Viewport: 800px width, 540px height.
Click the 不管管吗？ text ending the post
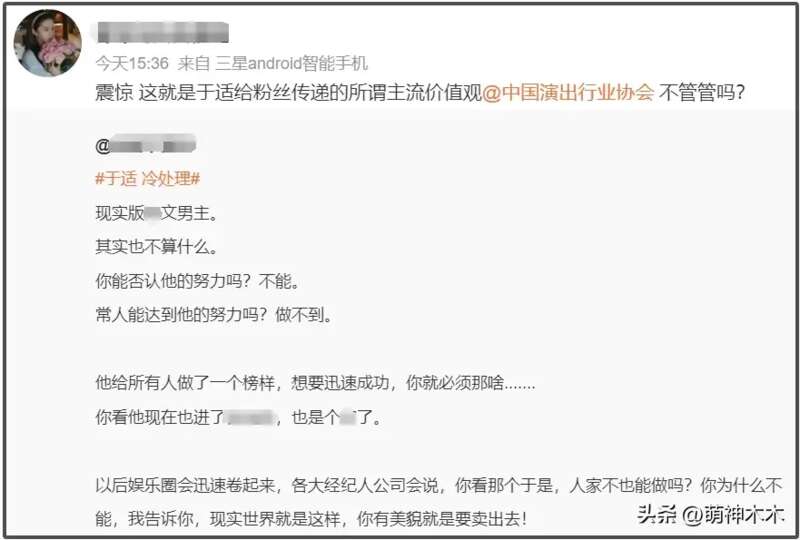click(x=702, y=93)
